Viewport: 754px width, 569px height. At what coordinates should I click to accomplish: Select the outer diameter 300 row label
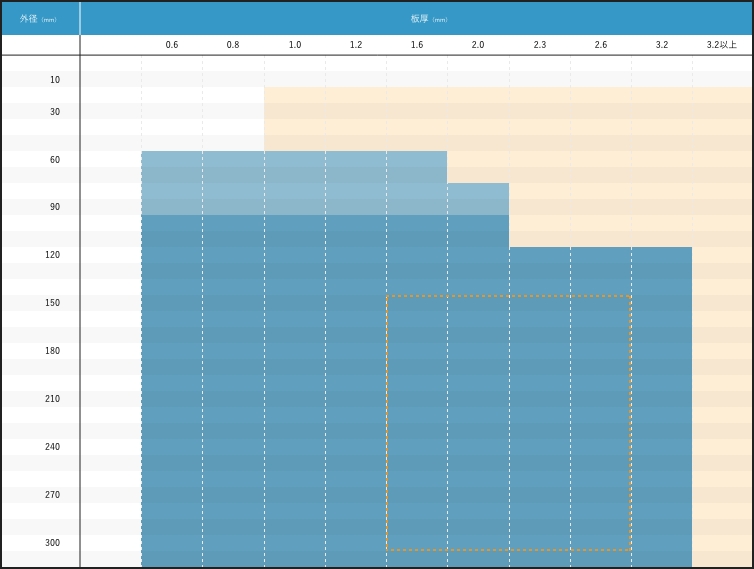53,543
